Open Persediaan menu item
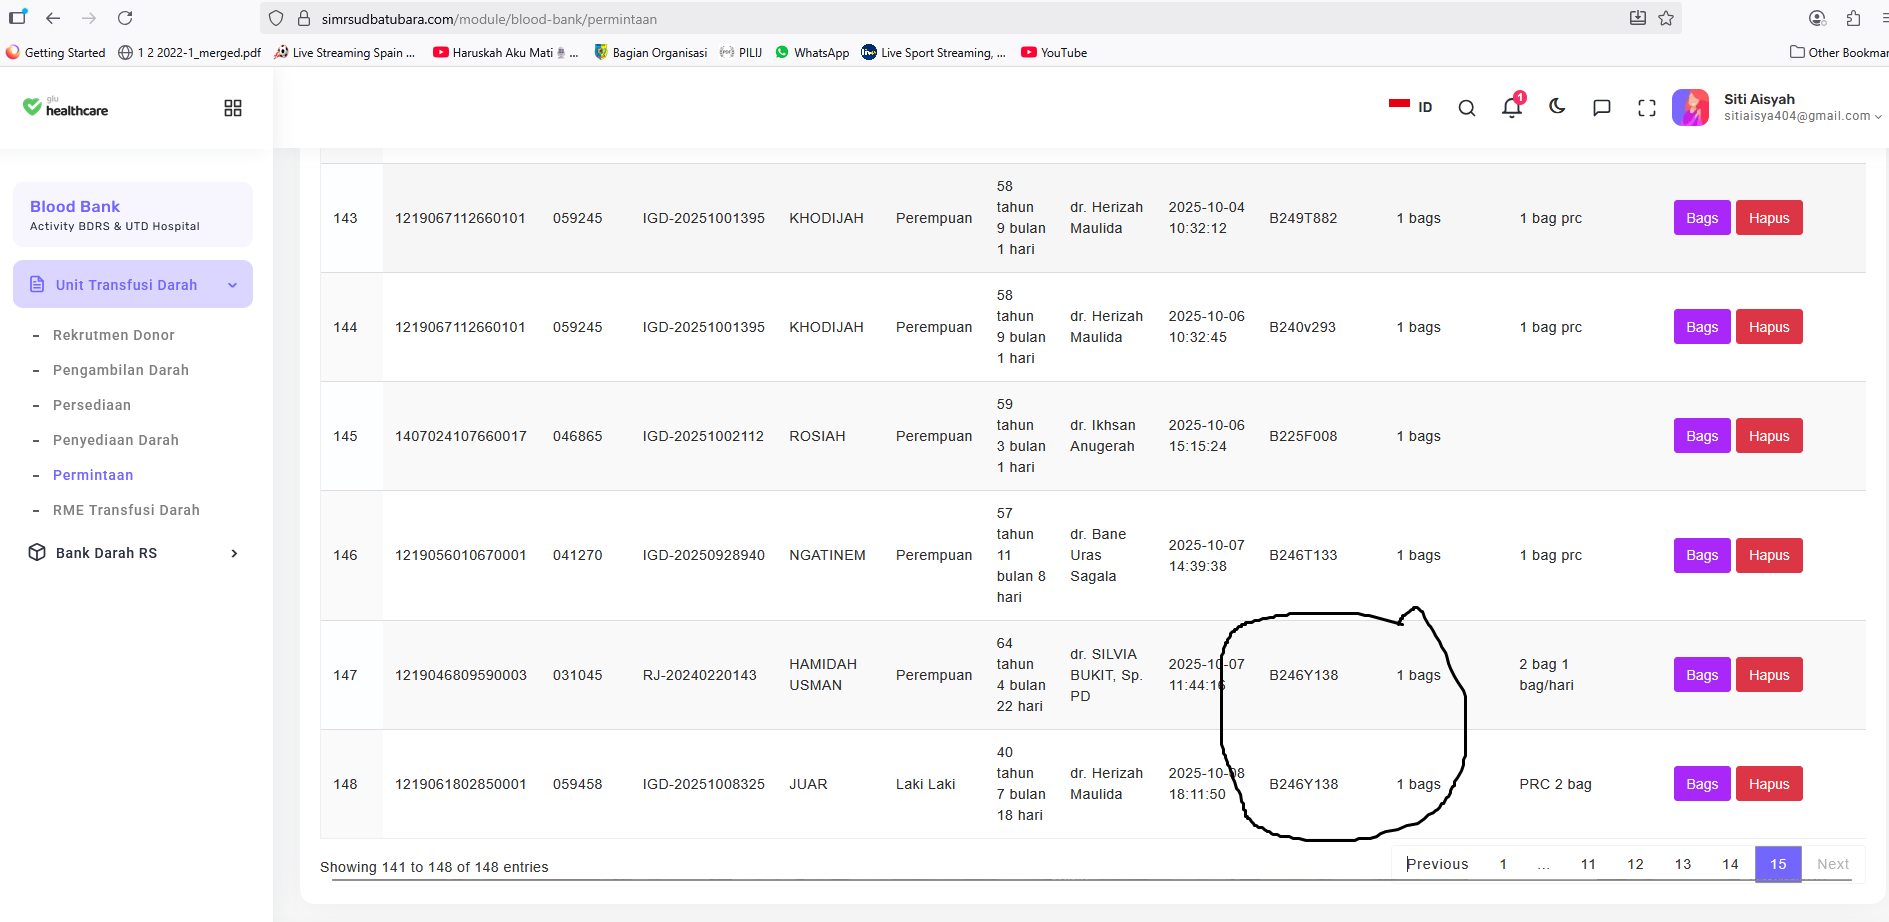This screenshot has width=1889, height=922. pyautogui.click(x=92, y=405)
